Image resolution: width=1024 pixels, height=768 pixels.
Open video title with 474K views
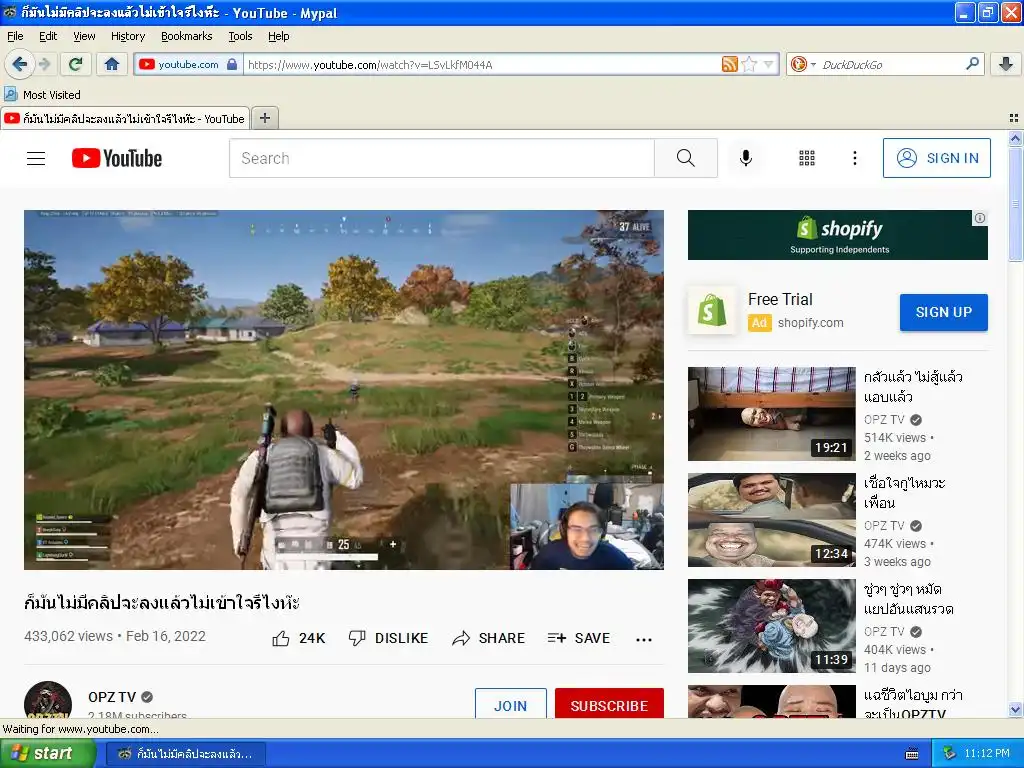click(x=904, y=493)
